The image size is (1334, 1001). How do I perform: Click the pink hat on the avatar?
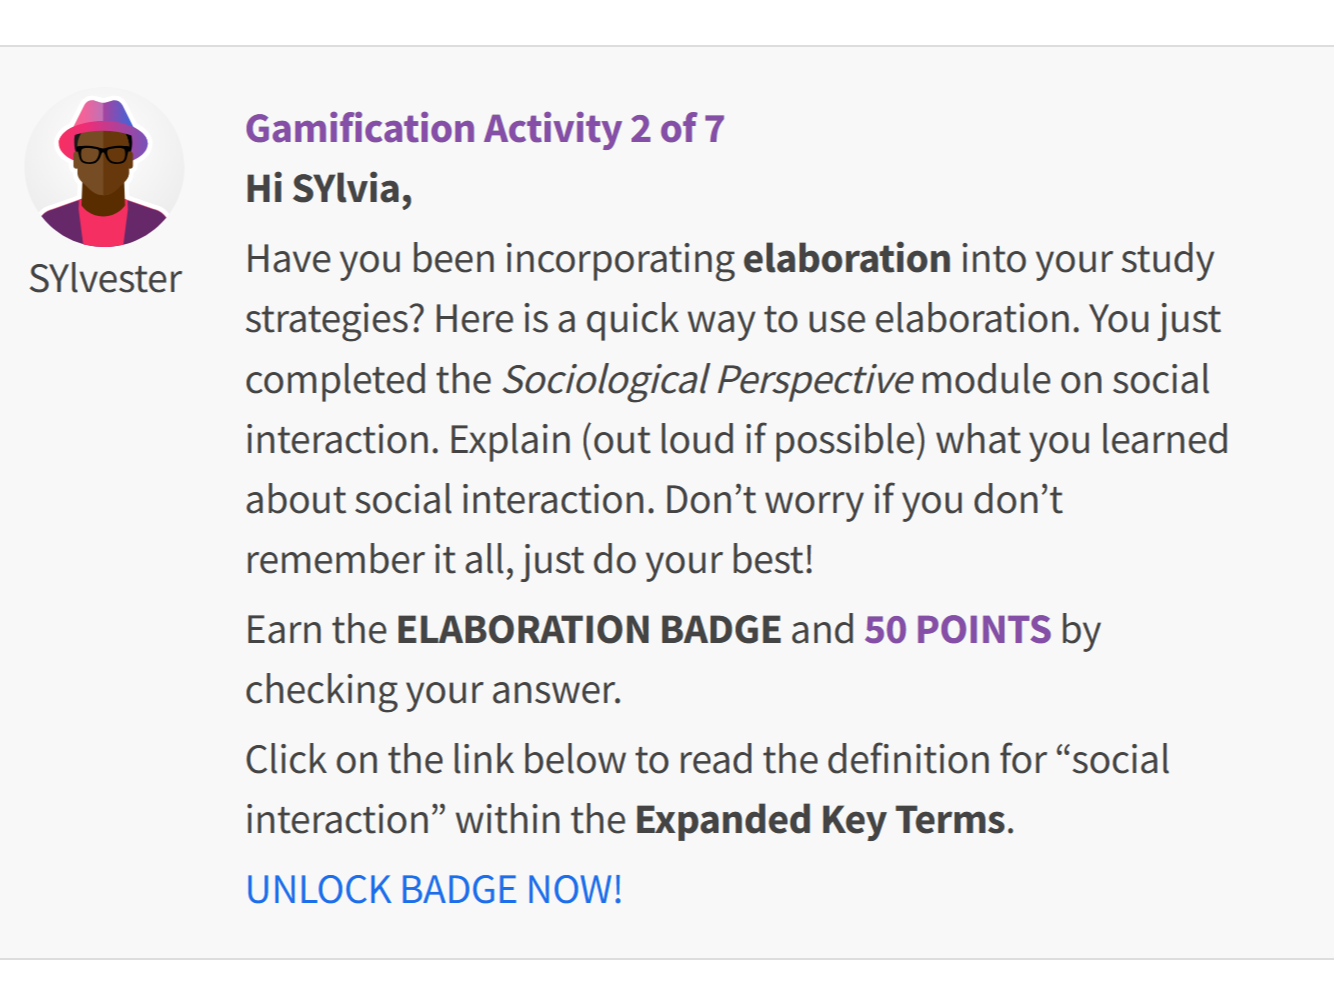tap(103, 128)
